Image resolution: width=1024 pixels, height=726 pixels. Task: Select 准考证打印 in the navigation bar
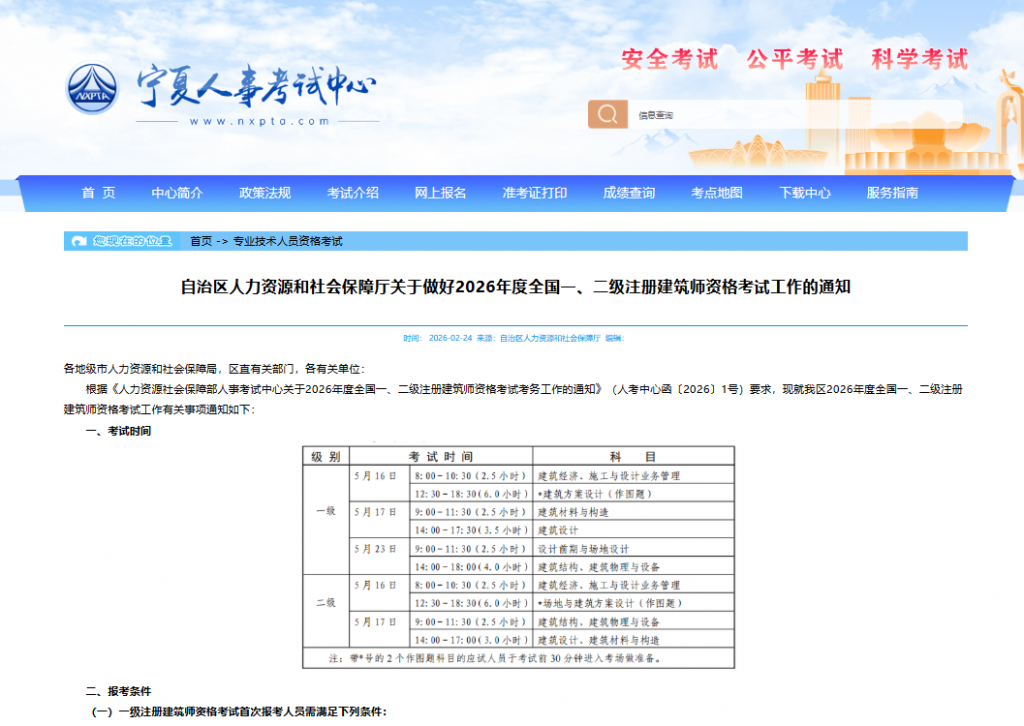(535, 193)
